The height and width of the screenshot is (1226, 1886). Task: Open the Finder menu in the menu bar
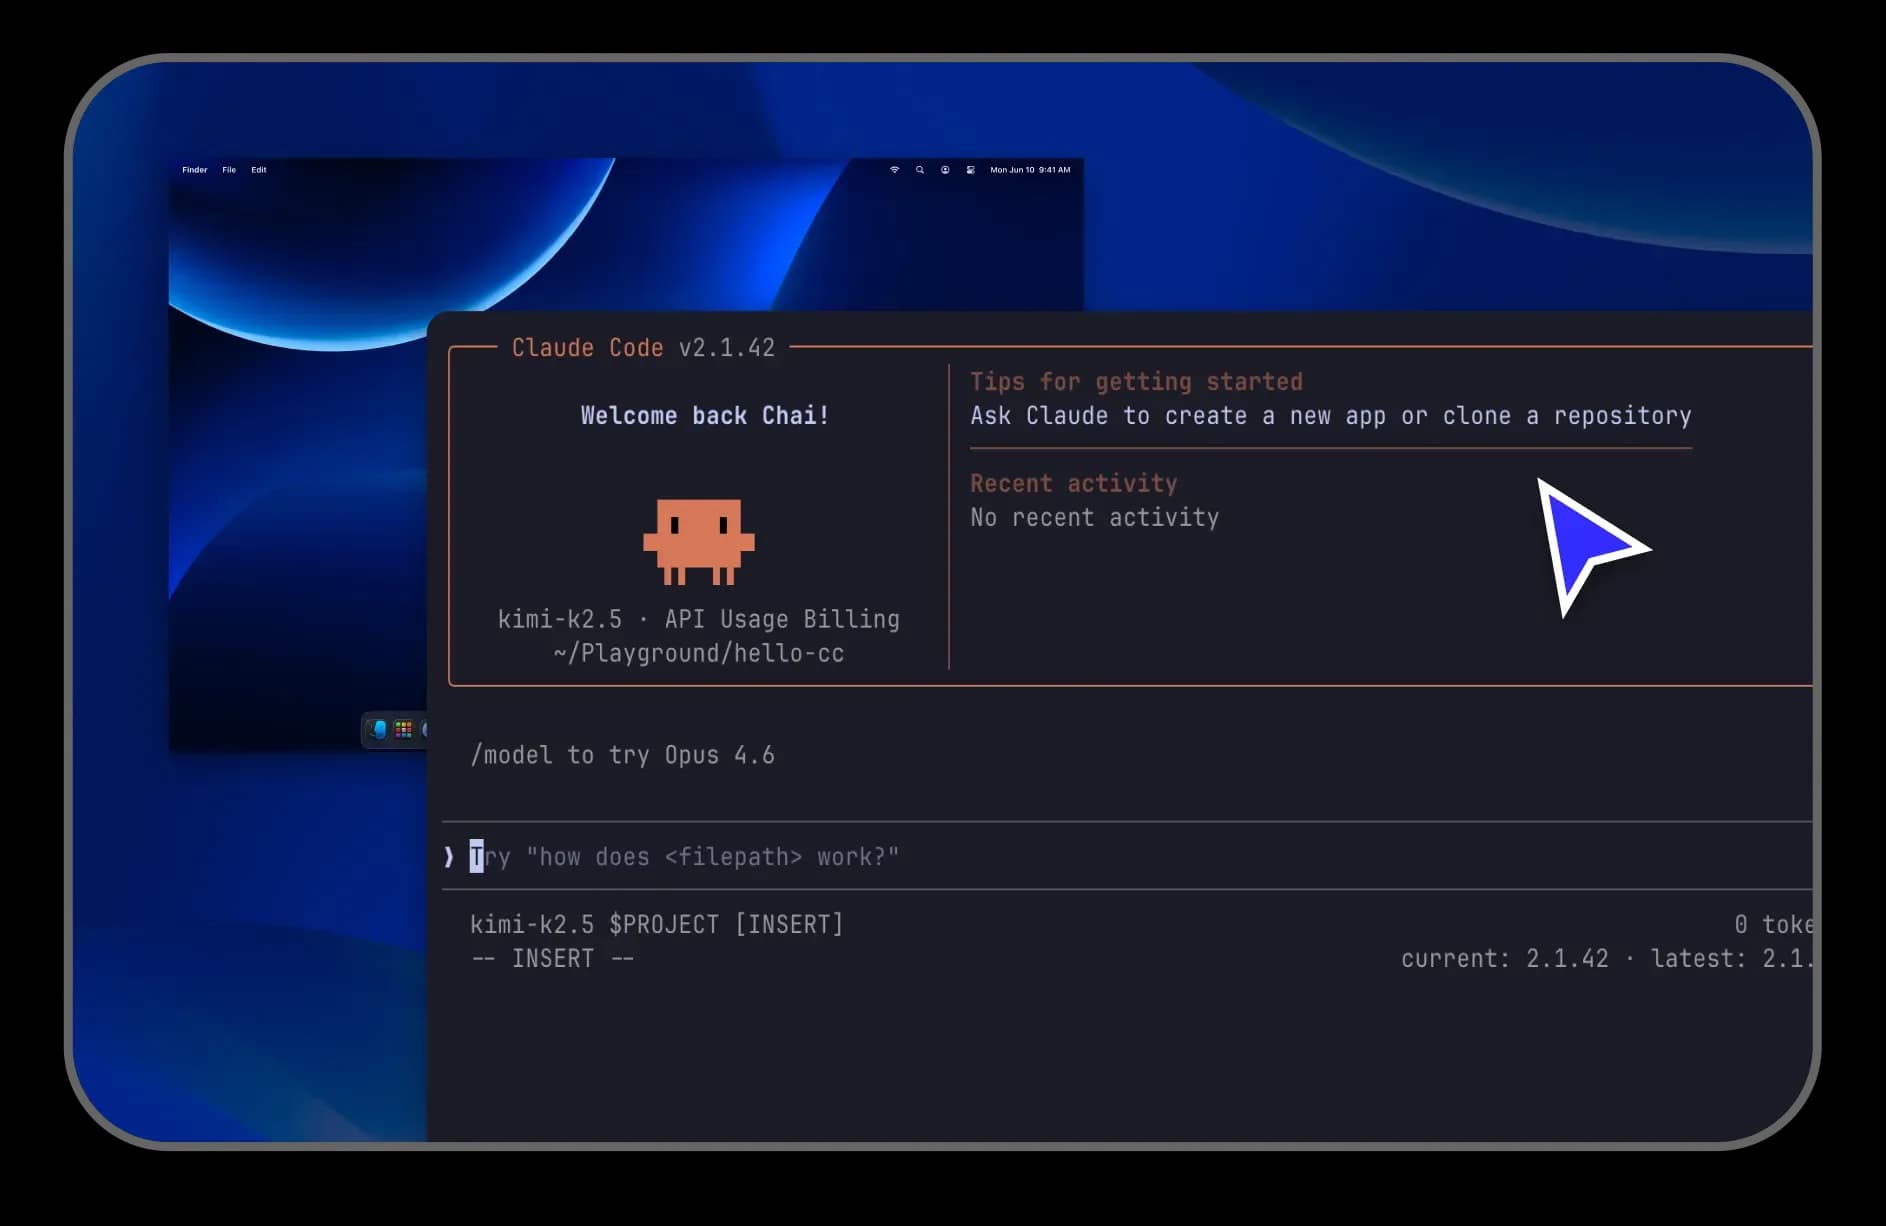point(194,170)
